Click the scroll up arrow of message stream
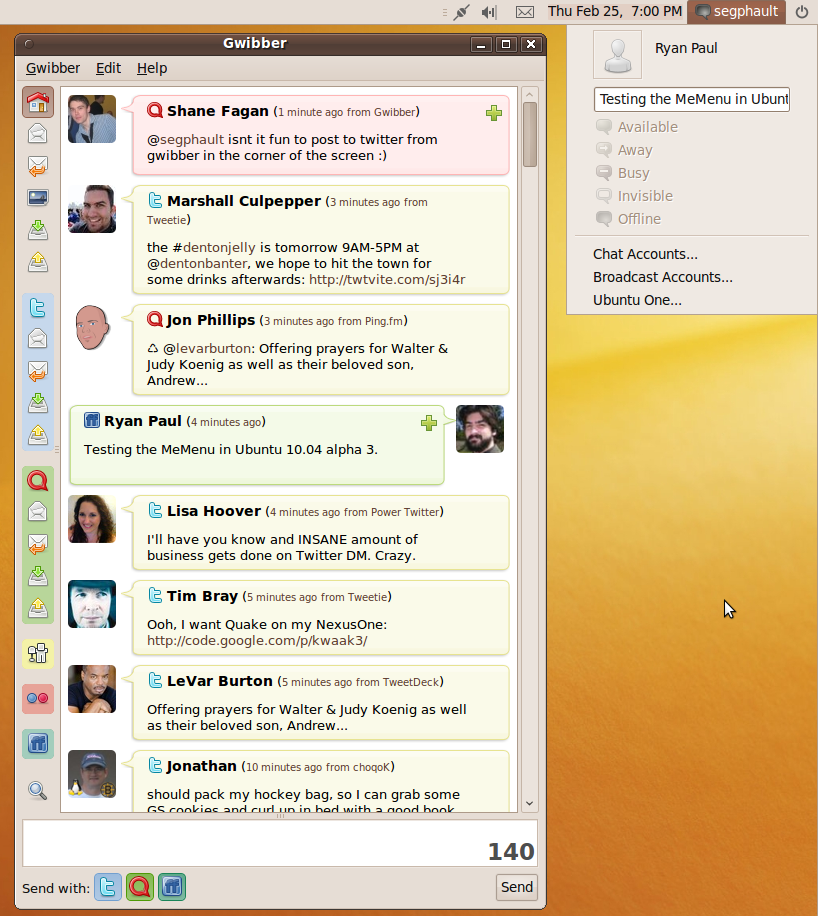This screenshot has width=818, height=916. click(530, 94)
